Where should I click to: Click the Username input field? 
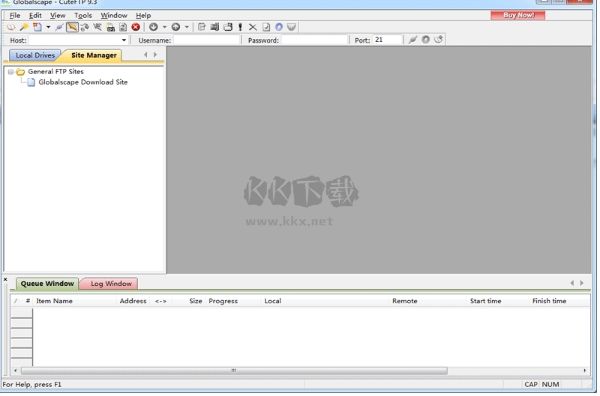(207, 40)
